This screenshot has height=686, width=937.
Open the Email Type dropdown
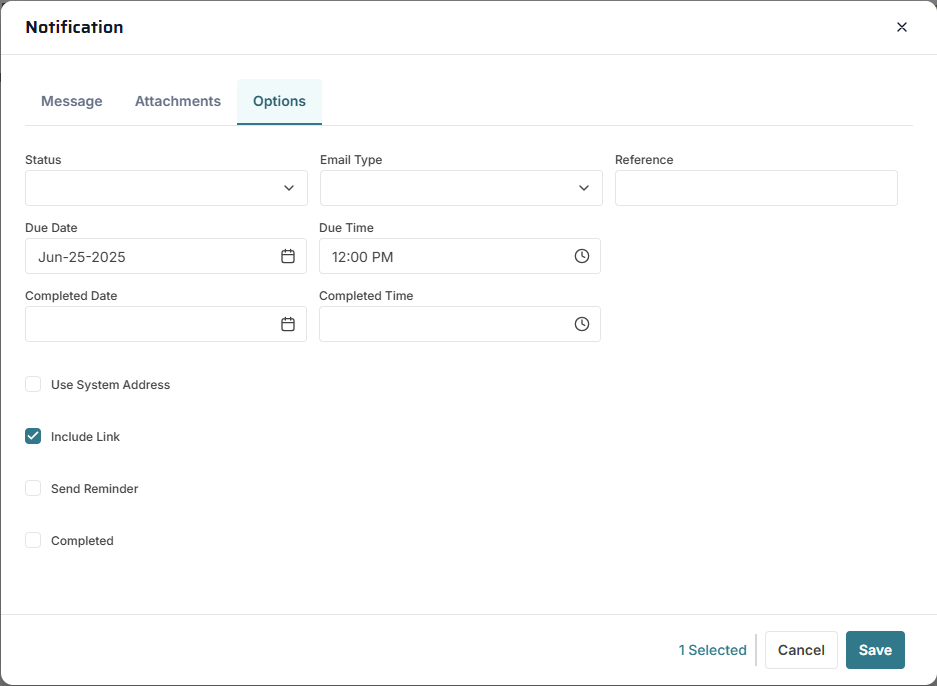(461, 188)
